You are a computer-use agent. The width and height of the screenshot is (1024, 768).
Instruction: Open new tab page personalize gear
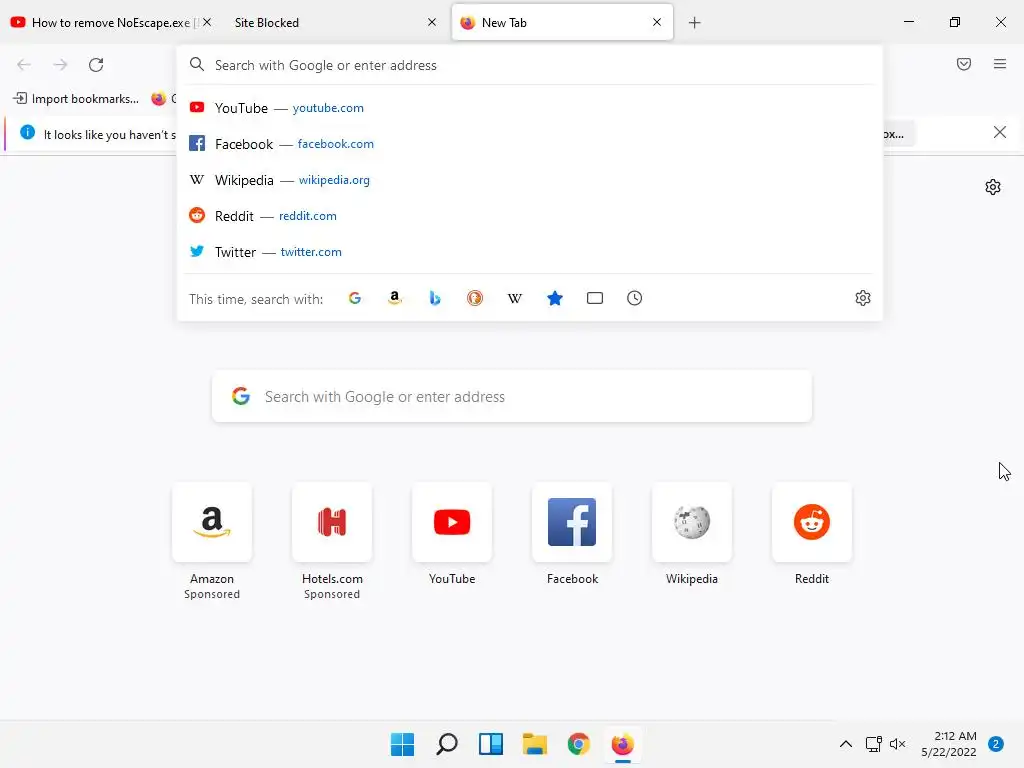point(993,187)
